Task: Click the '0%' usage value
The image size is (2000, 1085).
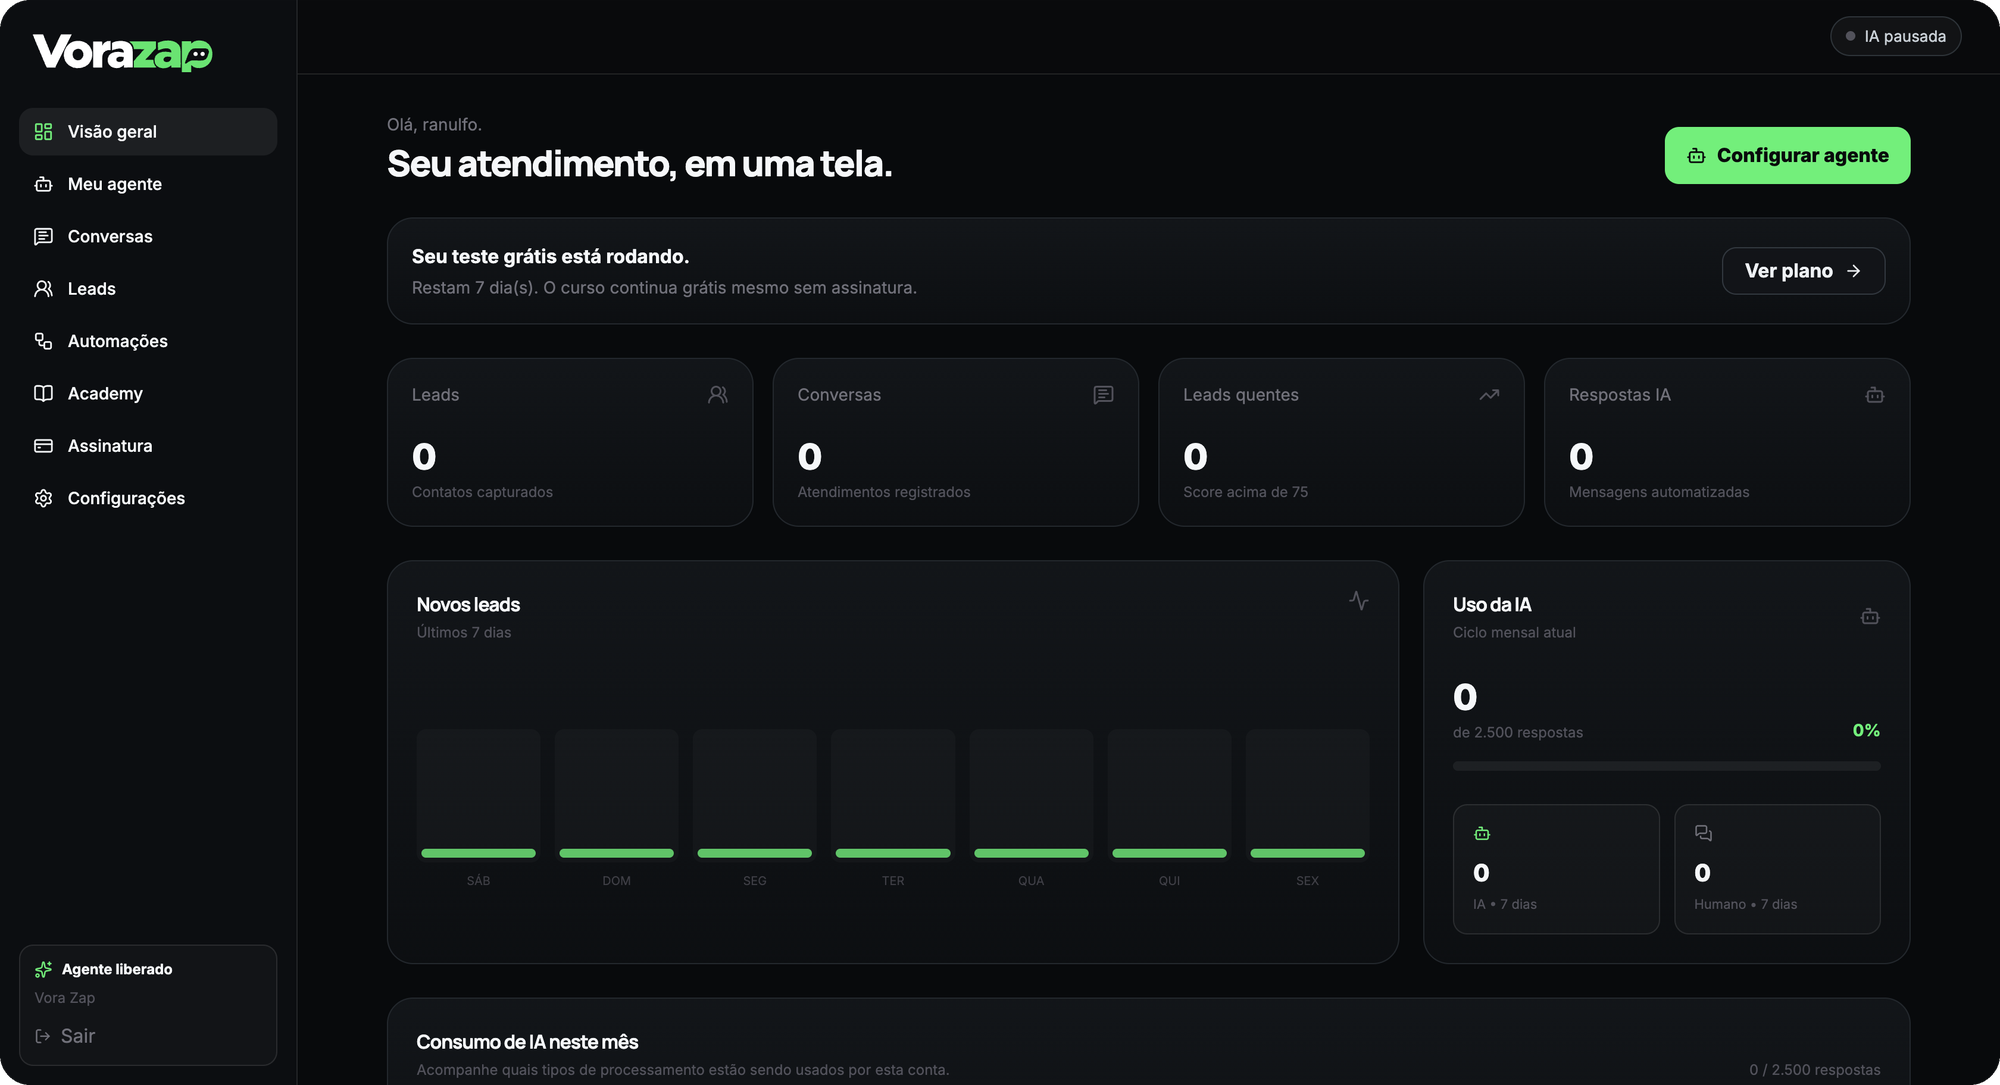Action: [x=1866, y=730]
